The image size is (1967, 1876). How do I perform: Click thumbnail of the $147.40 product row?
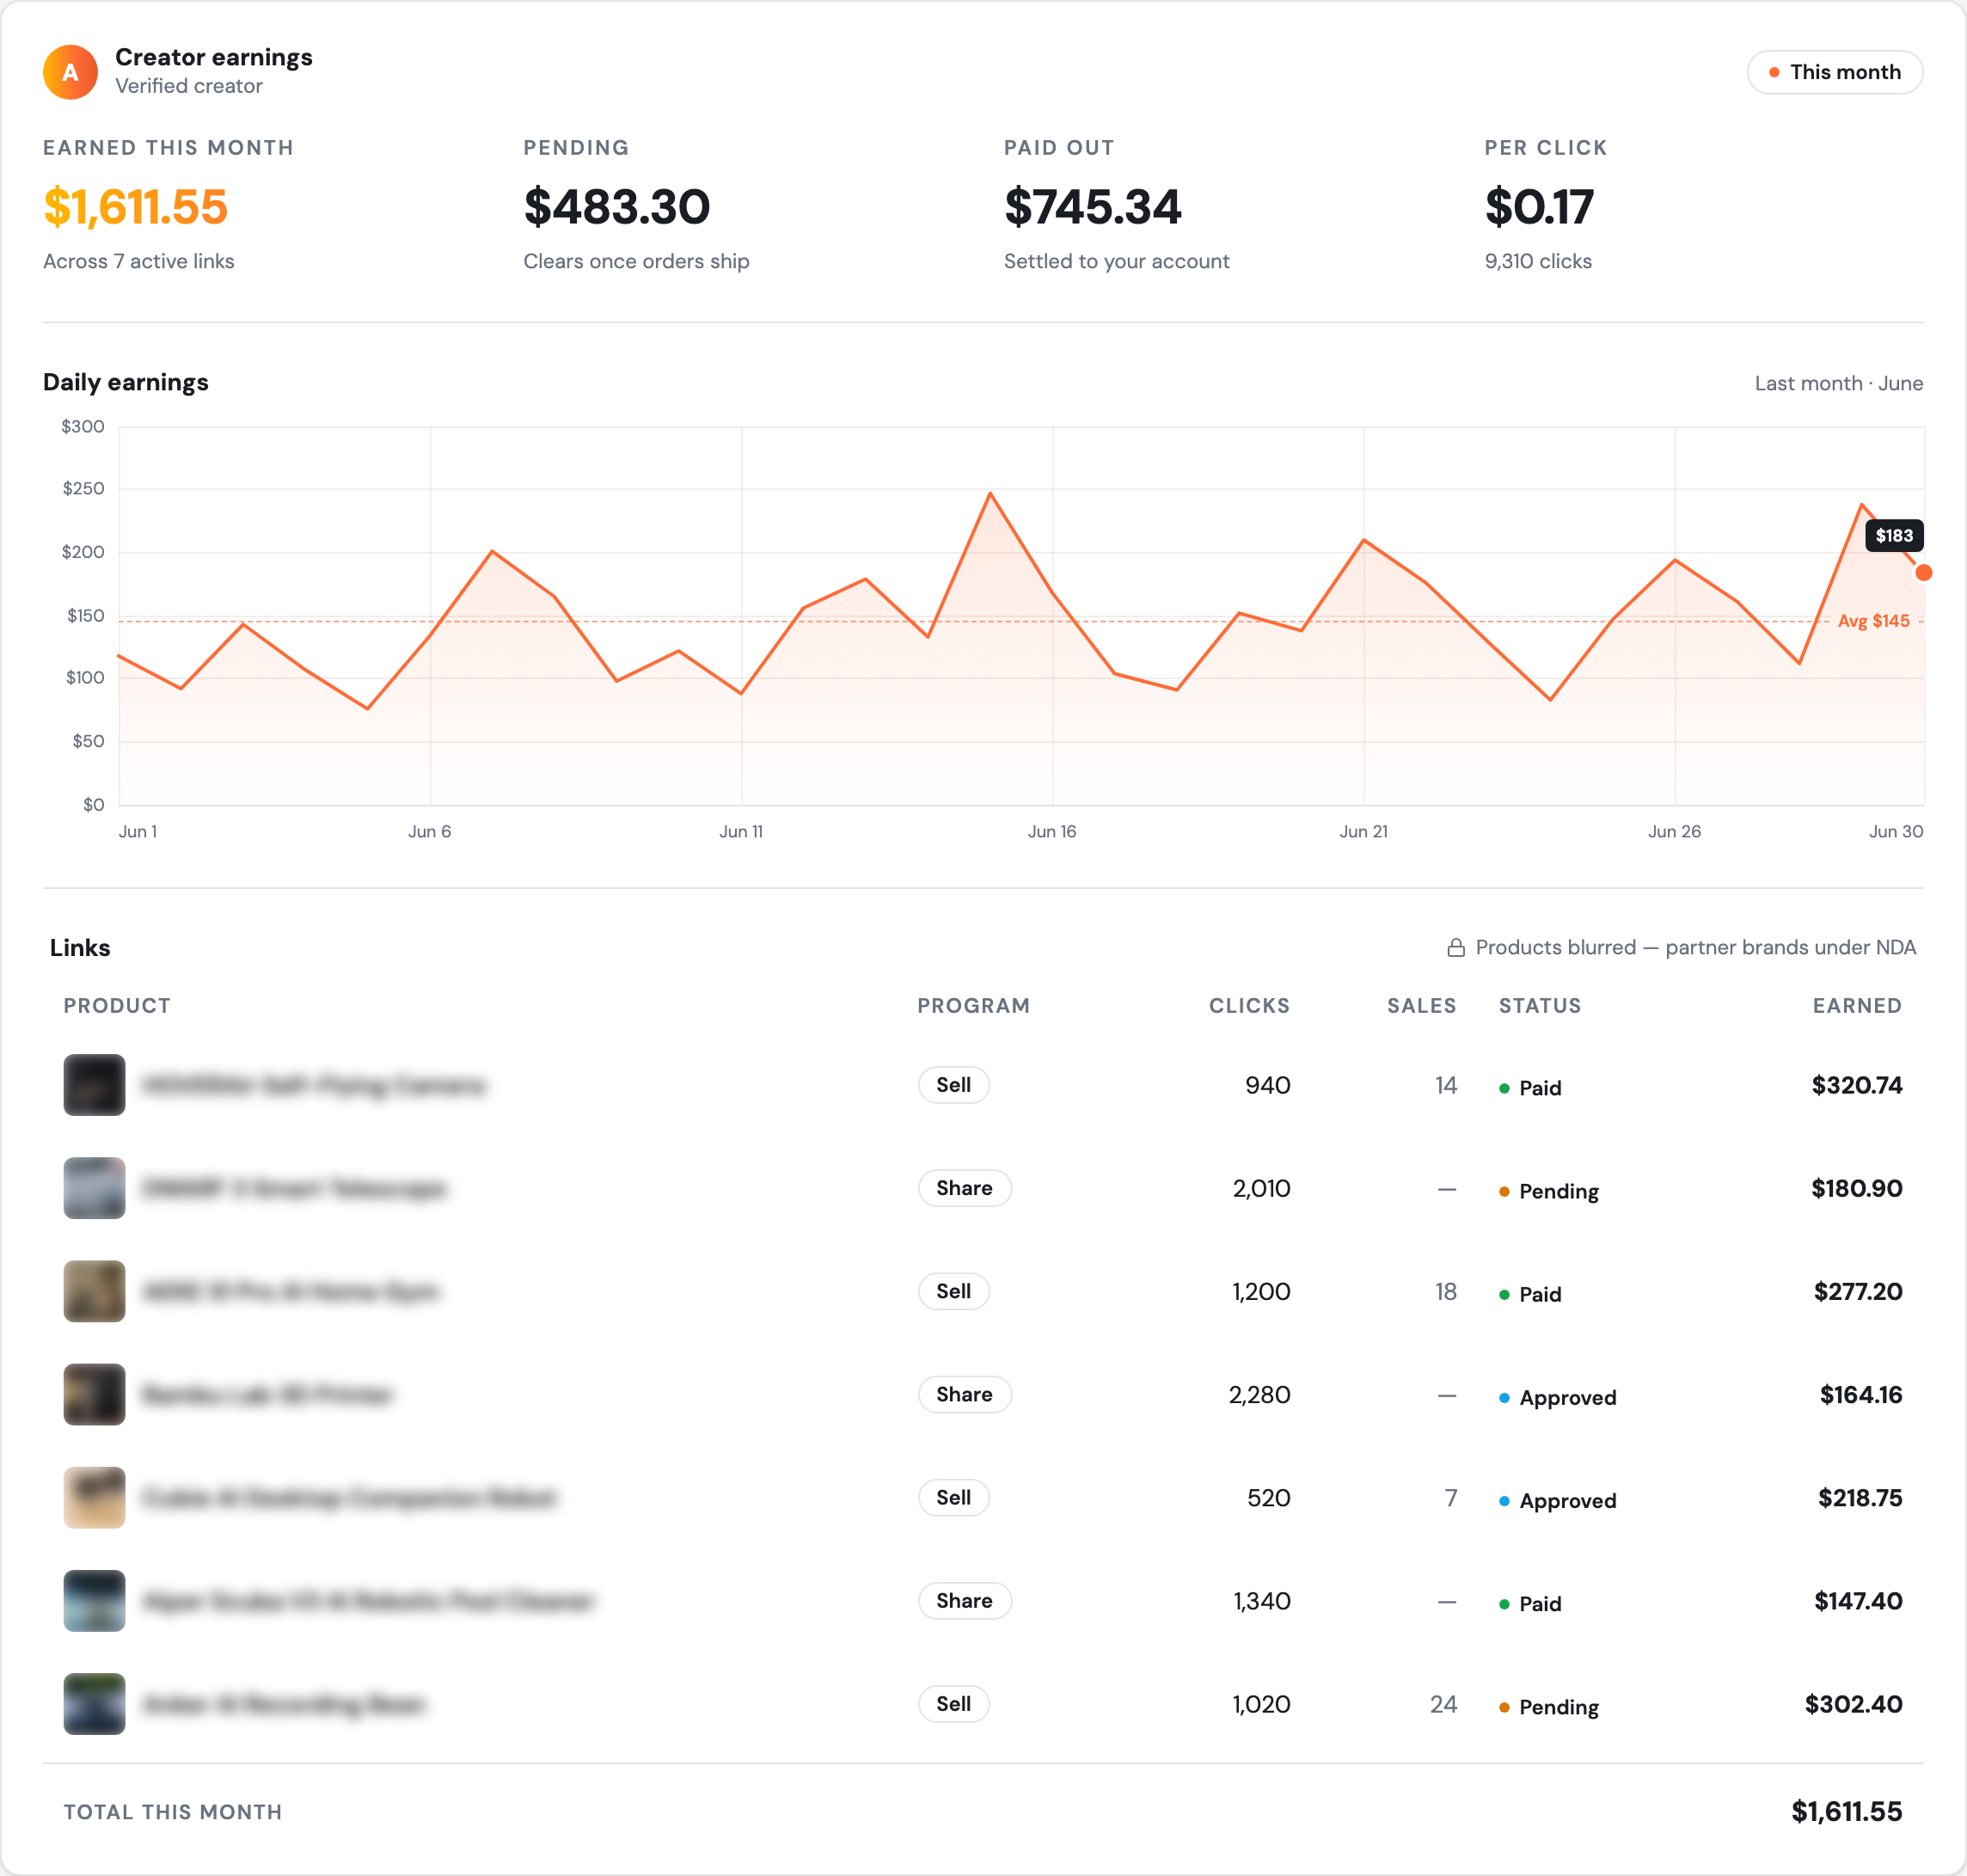coord(94,1600)
